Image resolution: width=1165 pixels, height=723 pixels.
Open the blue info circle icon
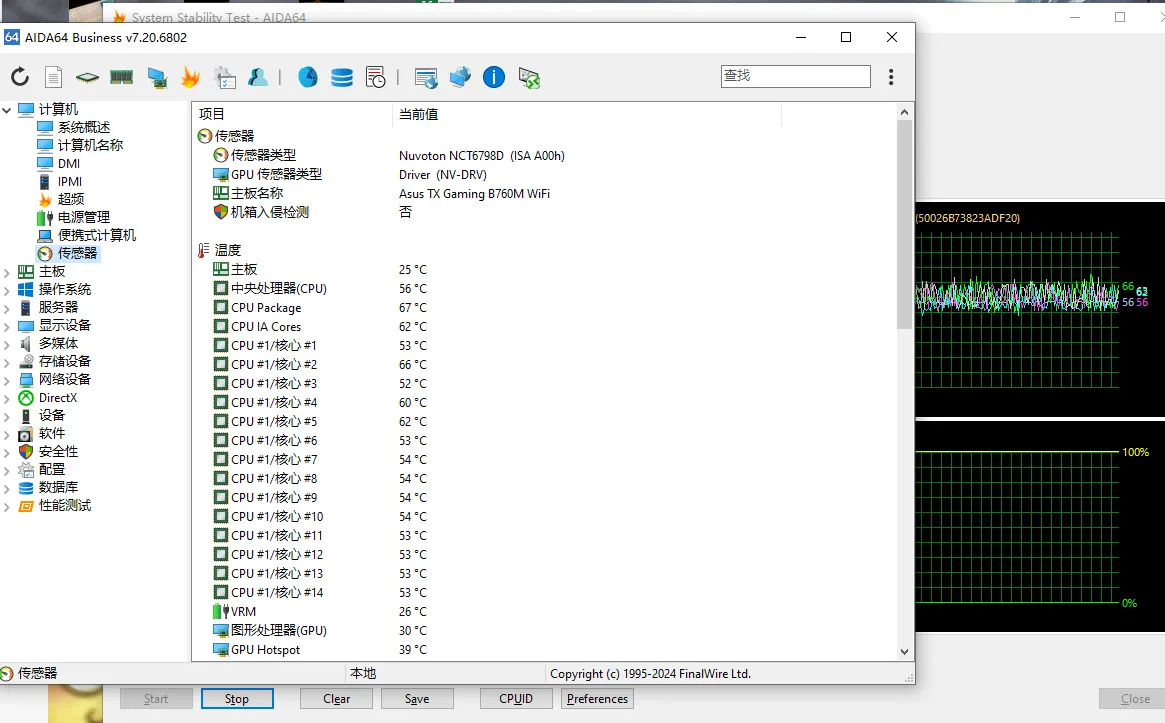(x=493, y=77)
